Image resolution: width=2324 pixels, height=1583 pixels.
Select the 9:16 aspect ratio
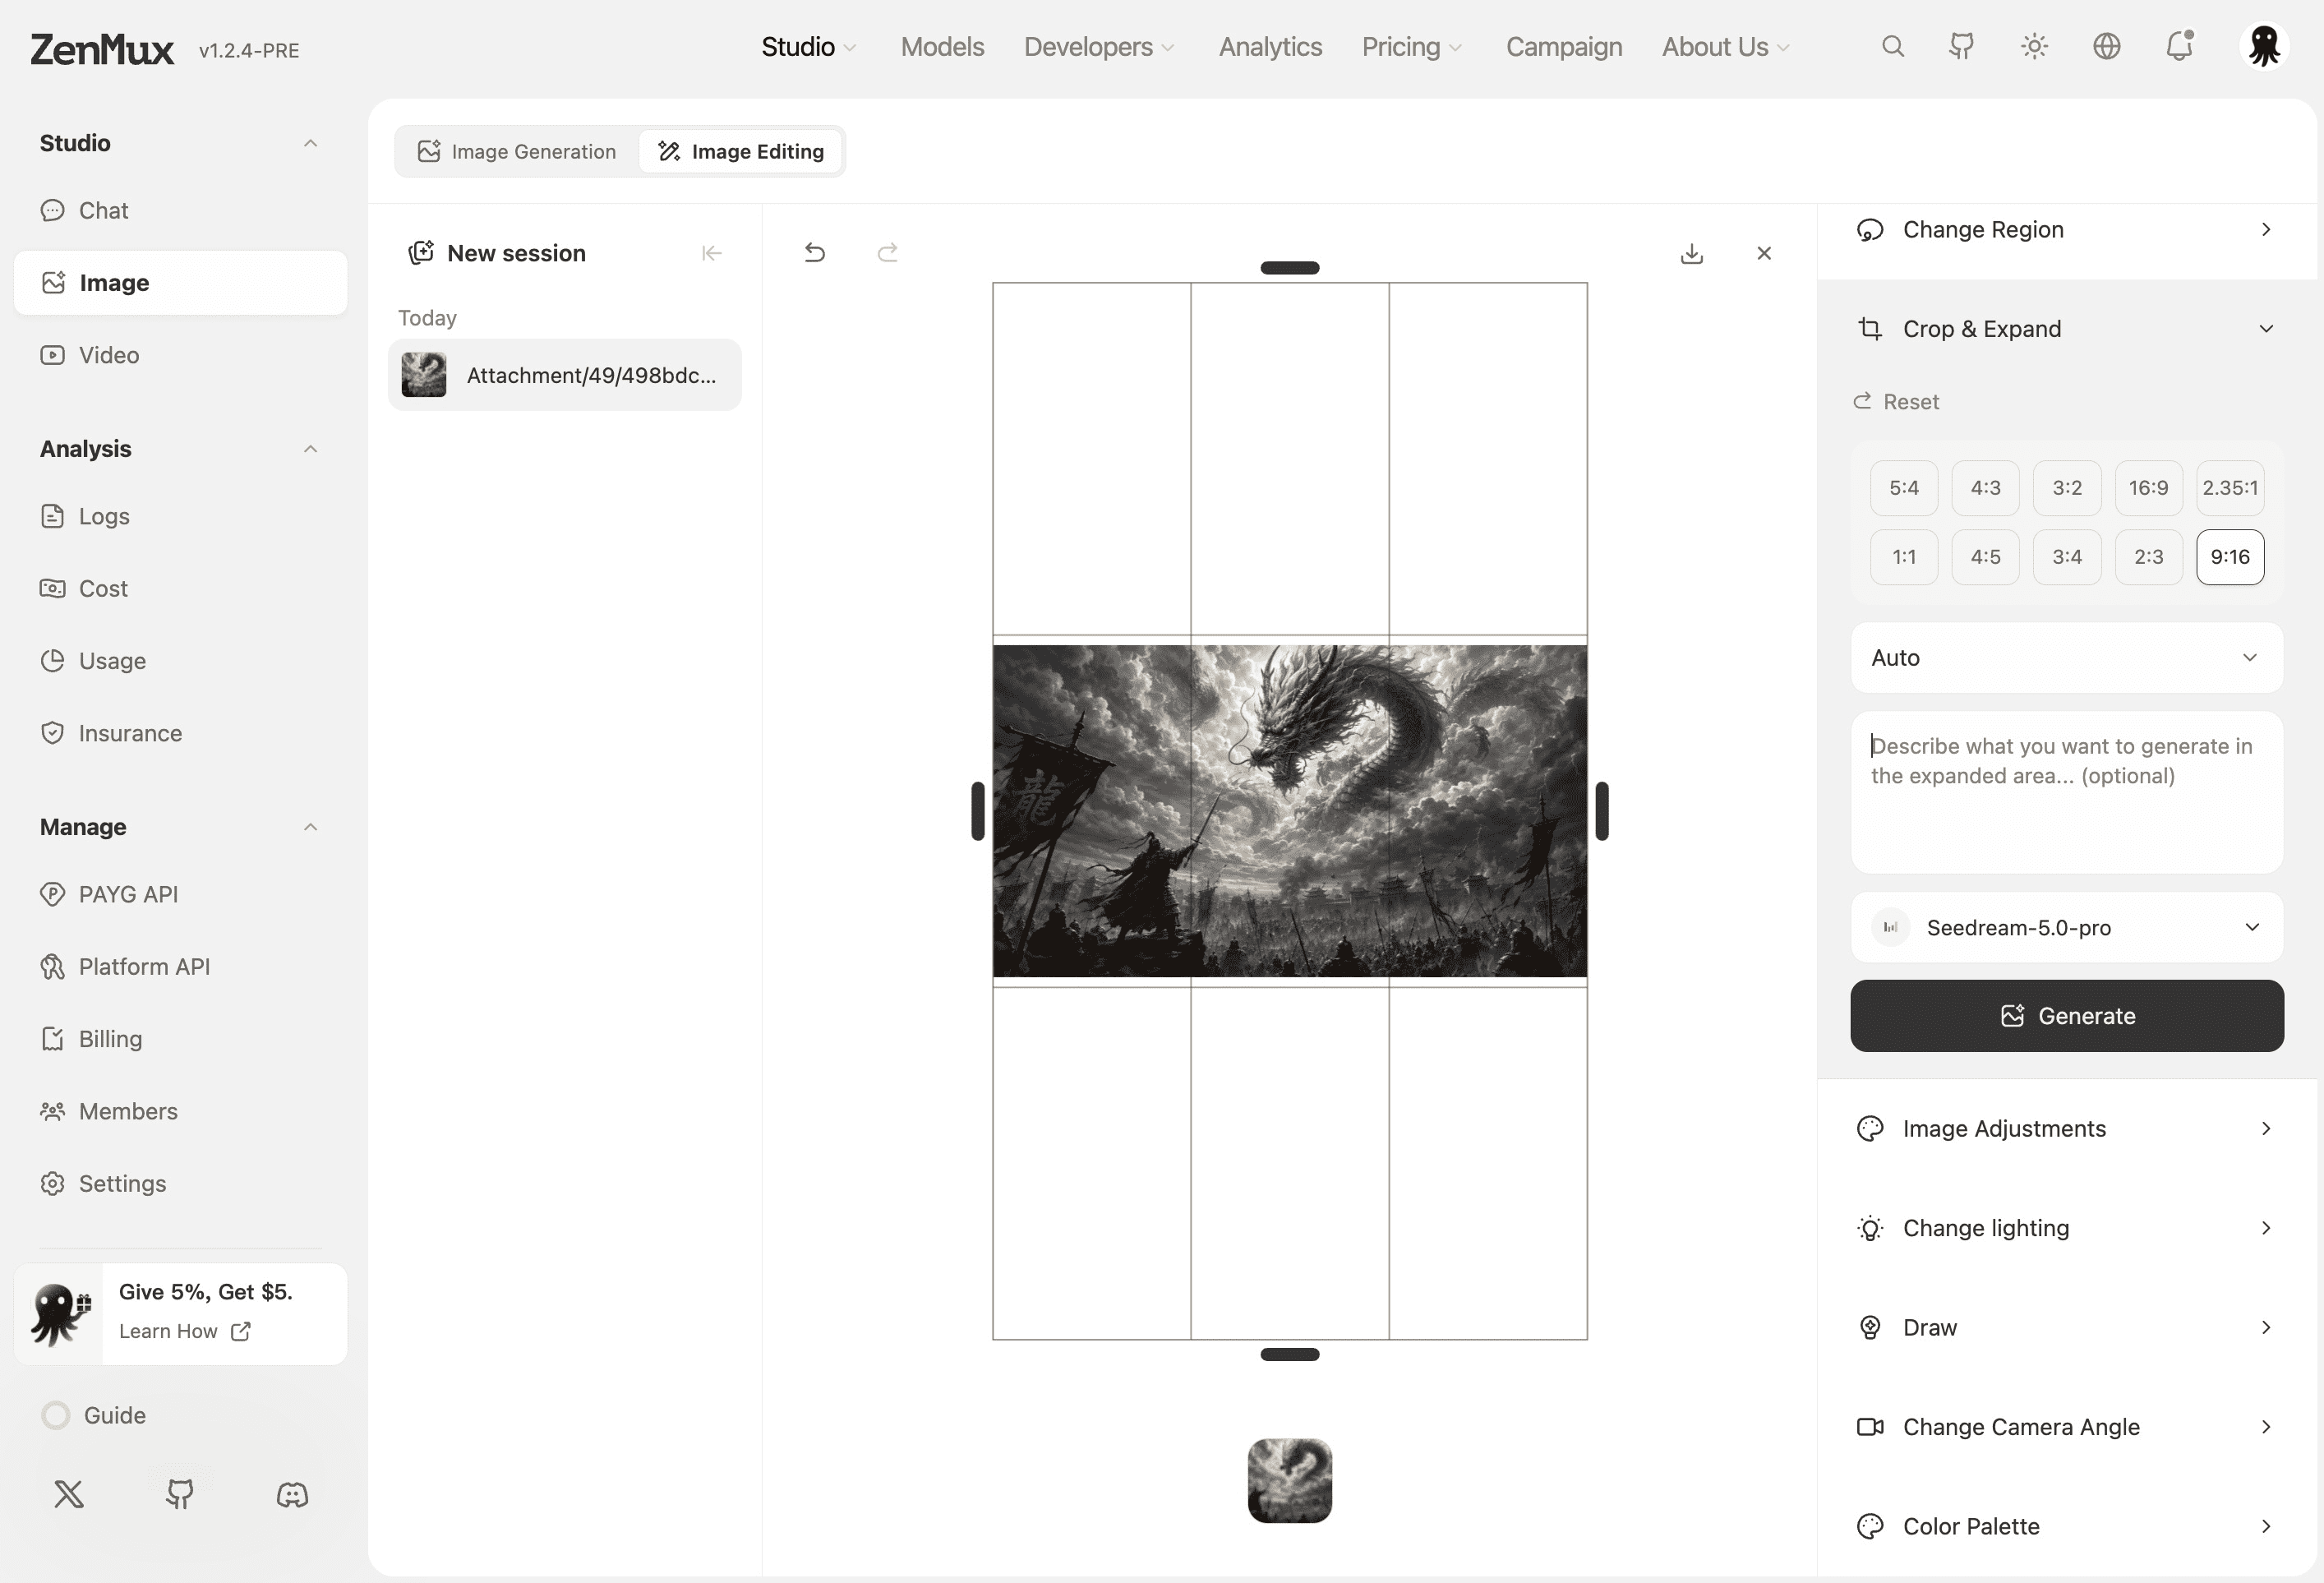click(2230, 557)
